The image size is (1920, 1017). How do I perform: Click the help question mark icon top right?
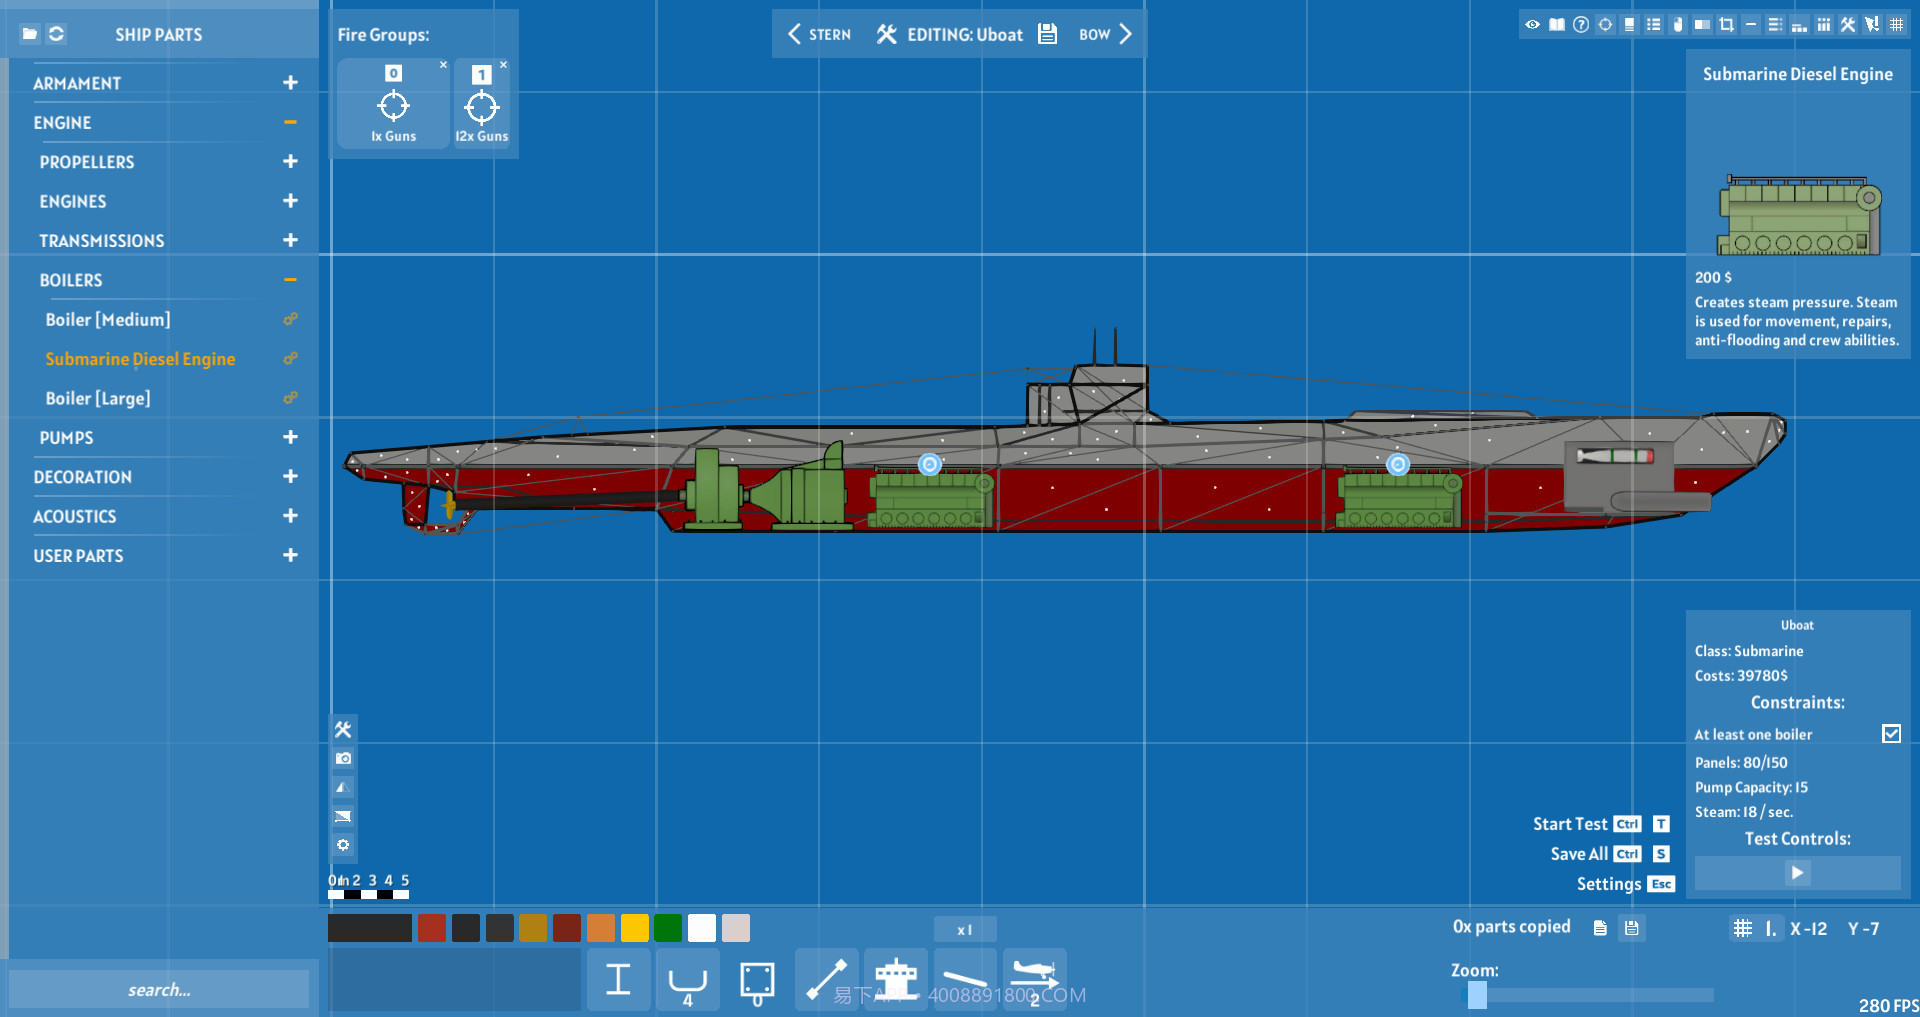(x=1581, y=24)
